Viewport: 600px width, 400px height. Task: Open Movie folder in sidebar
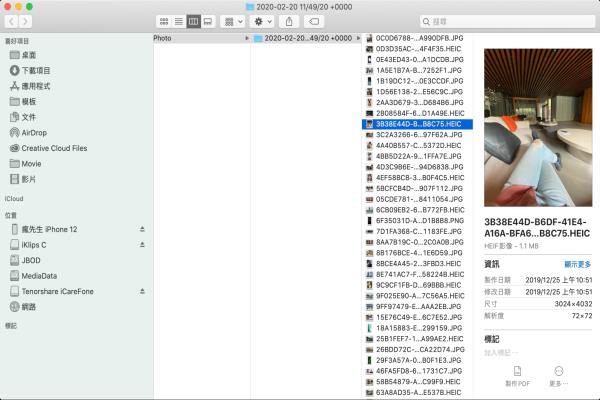pos(26,164)
